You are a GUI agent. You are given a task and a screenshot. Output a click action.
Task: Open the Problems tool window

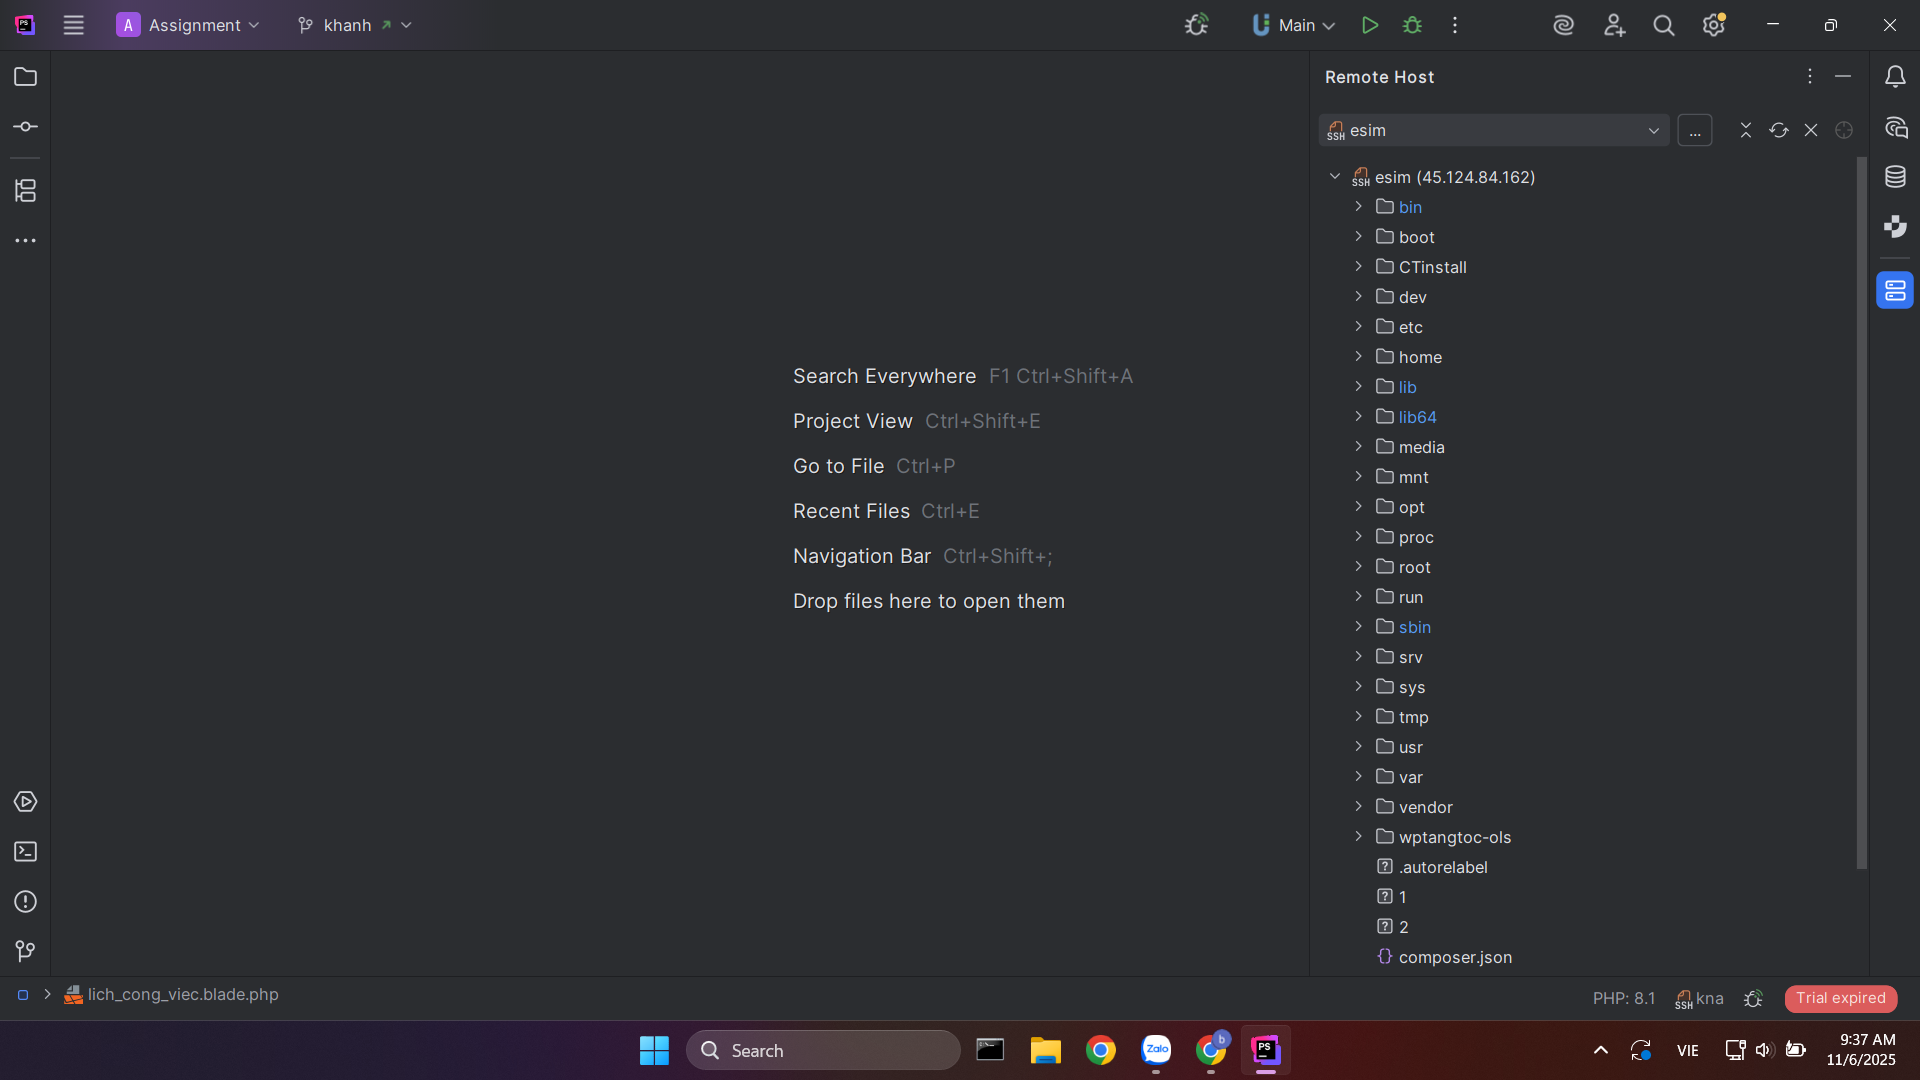tap(25, 902)
